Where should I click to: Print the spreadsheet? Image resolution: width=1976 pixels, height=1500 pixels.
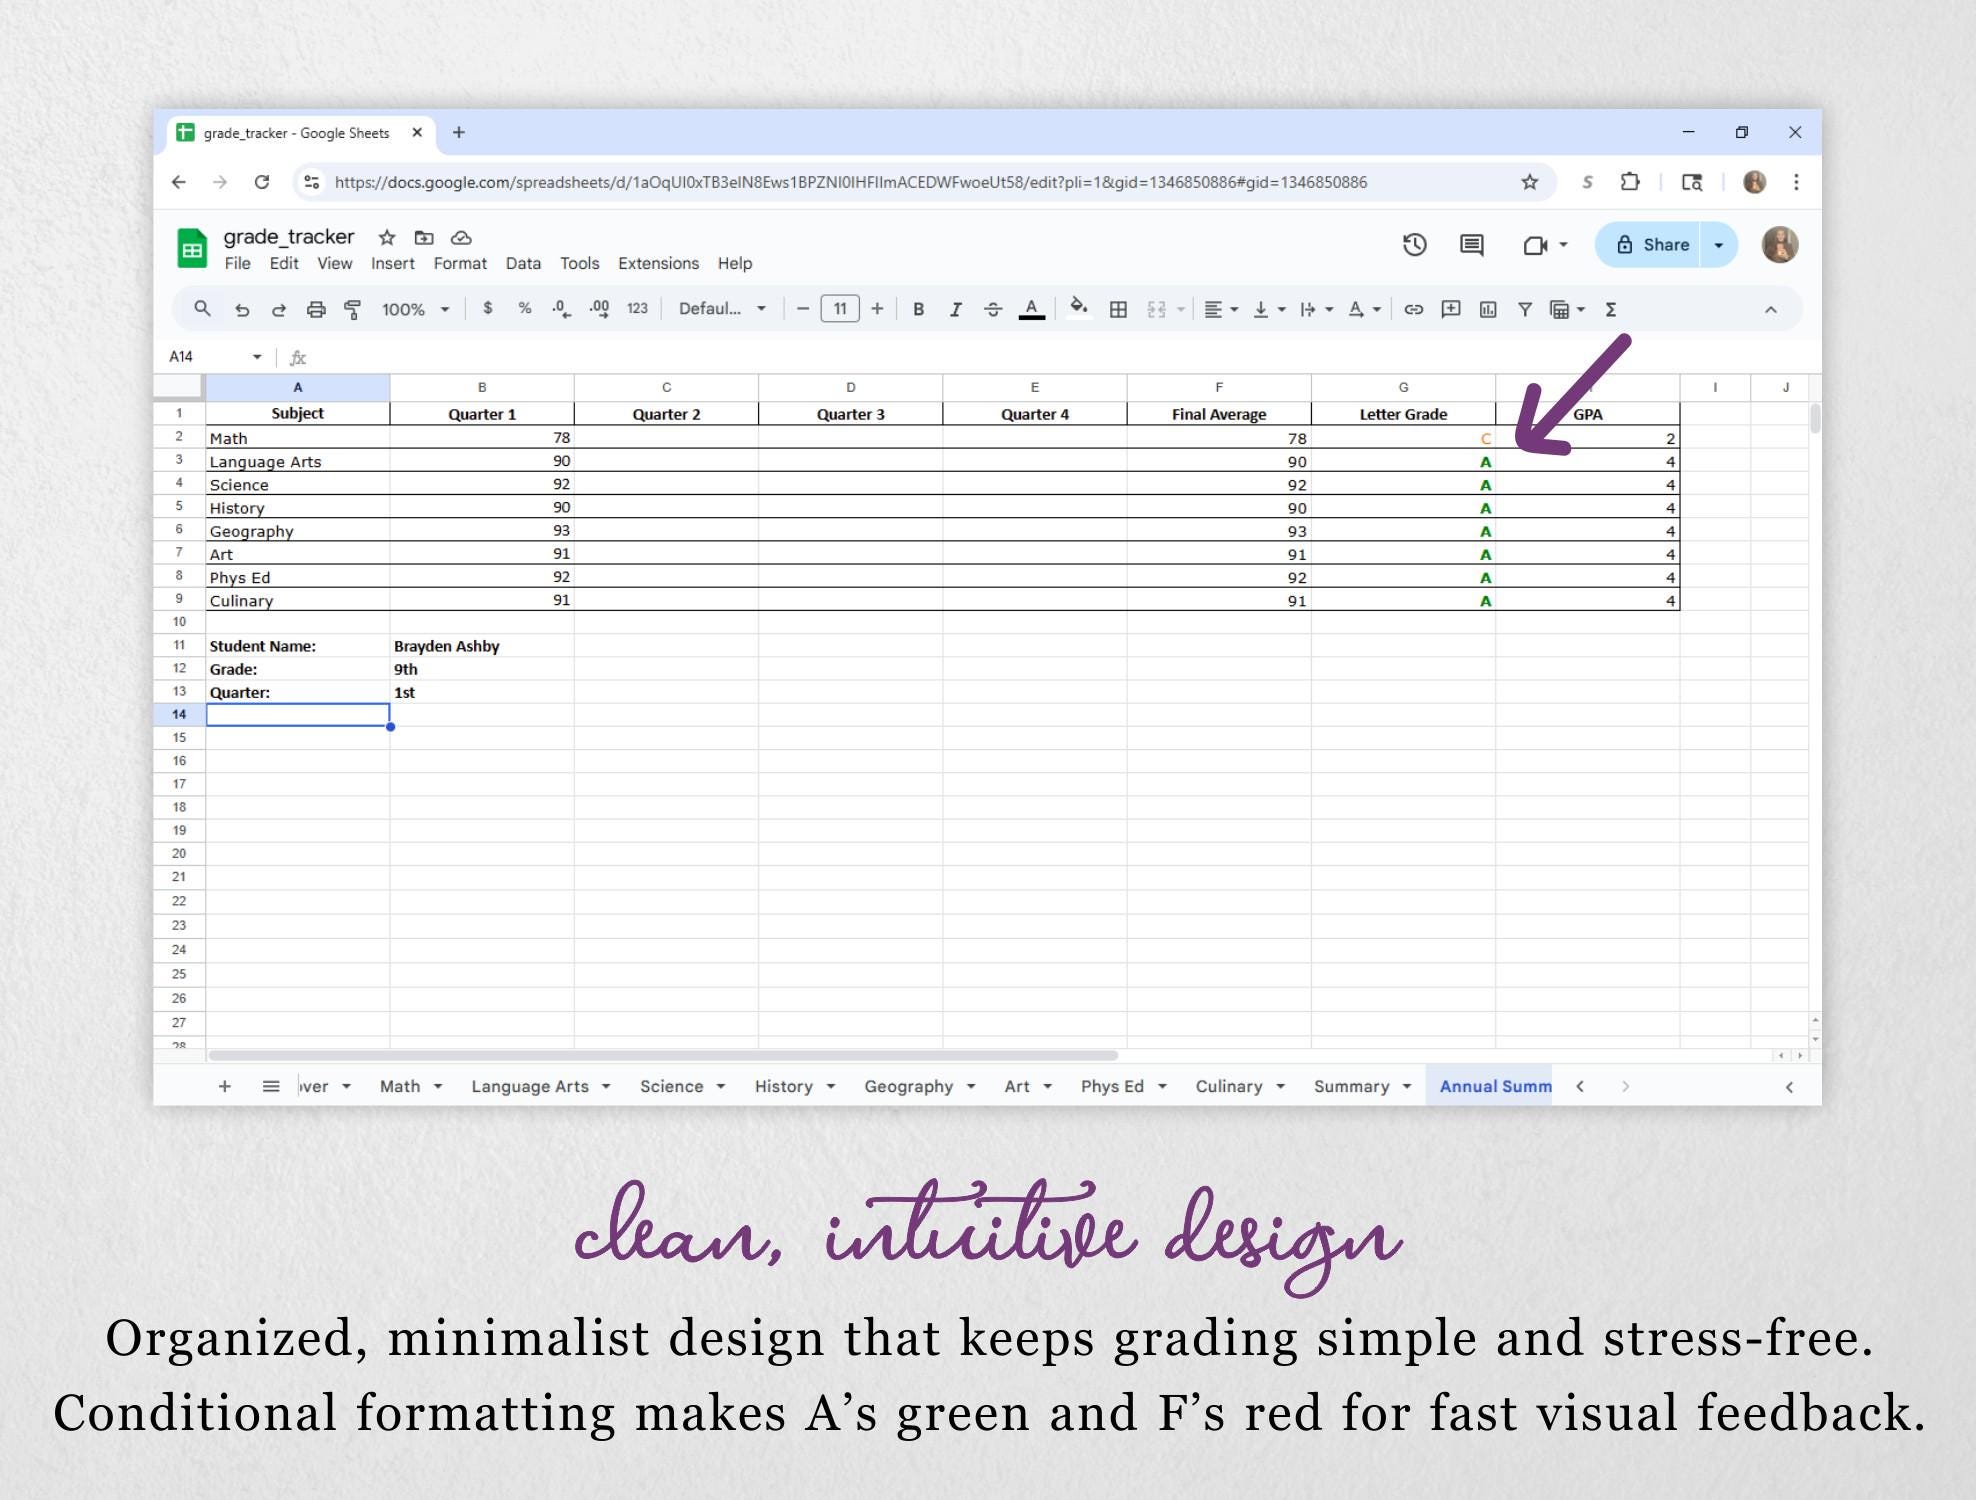click(316, 310)
